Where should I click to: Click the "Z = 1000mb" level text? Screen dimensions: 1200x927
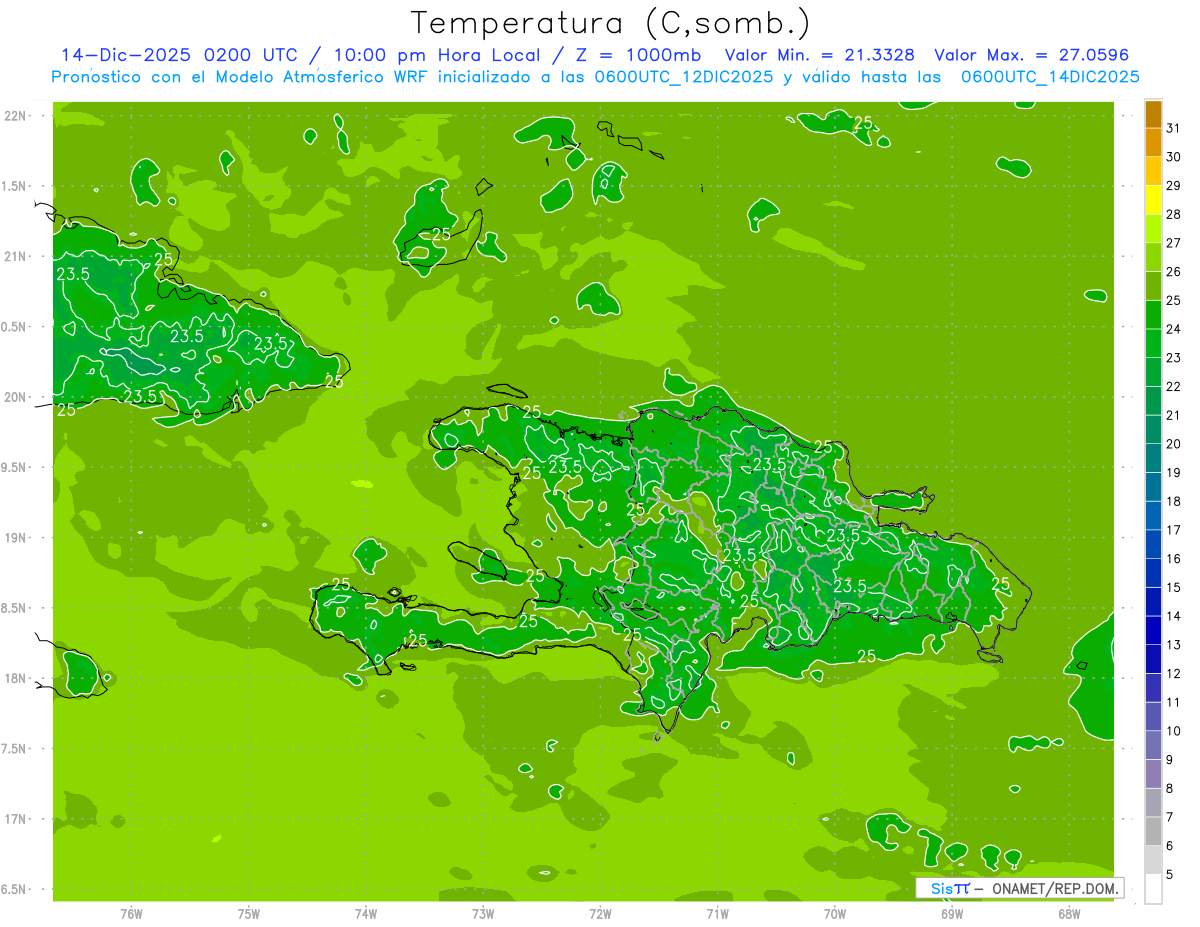(638, 55)
